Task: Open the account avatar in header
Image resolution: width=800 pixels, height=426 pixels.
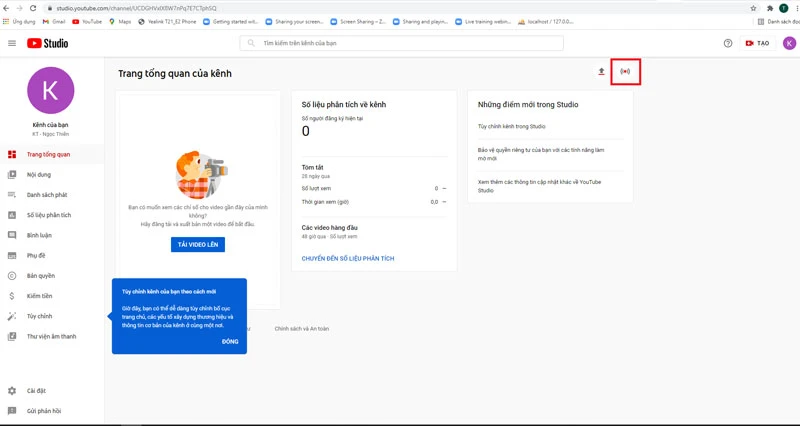Action: pyautogui.click(x=789, y=43)
